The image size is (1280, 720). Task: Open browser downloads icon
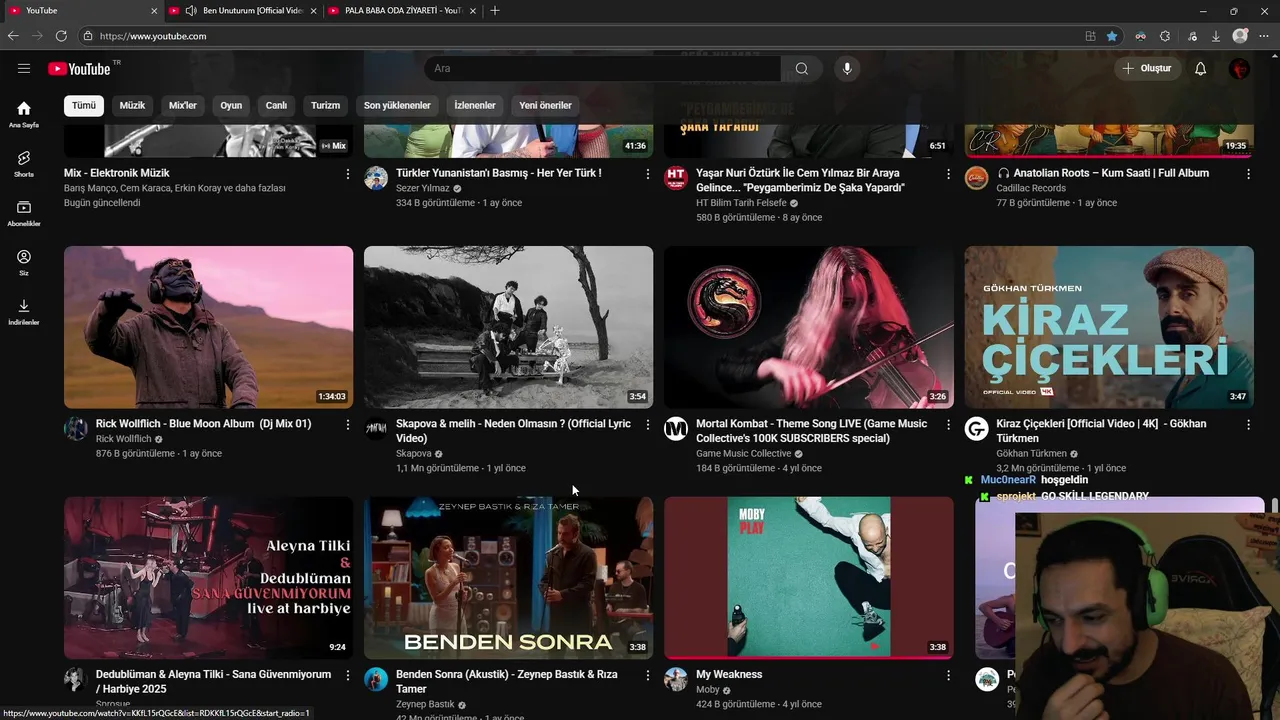(x=1216, y=36)
